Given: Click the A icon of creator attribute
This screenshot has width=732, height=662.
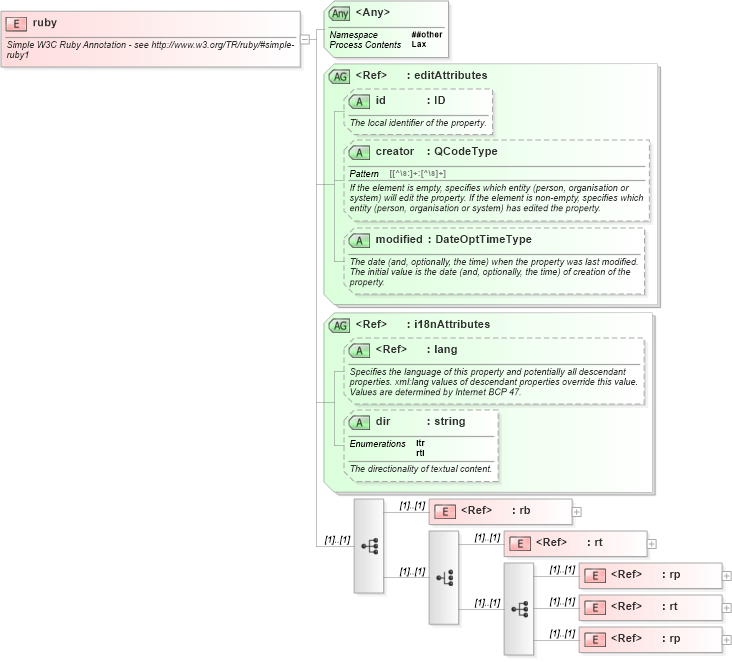Looking at the screenshot, I should pyautogui.click(x=359, y=152).
